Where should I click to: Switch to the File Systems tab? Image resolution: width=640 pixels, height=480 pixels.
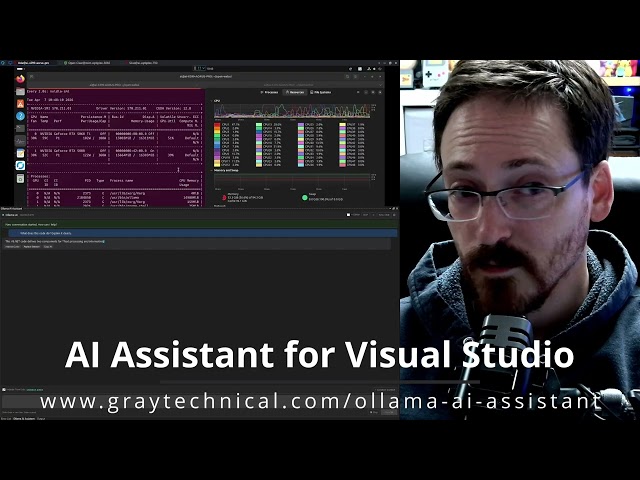click(x=321, y=92)
